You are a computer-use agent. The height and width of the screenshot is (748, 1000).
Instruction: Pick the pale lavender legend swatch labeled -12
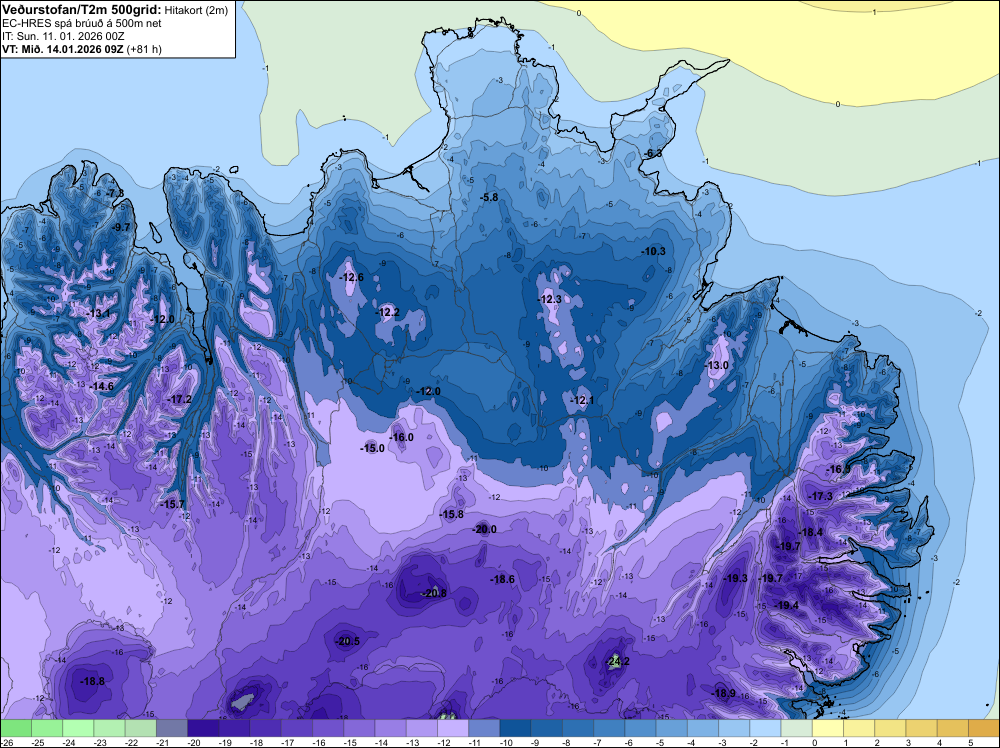click(453, 728)
